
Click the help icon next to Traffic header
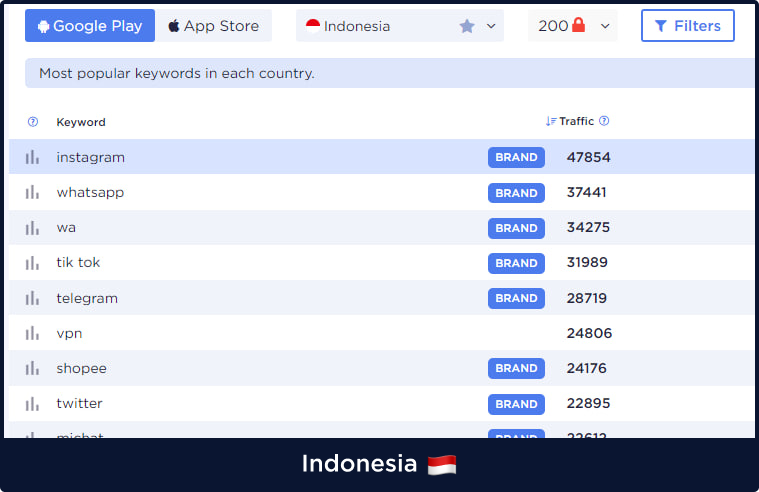click(604, 121)
